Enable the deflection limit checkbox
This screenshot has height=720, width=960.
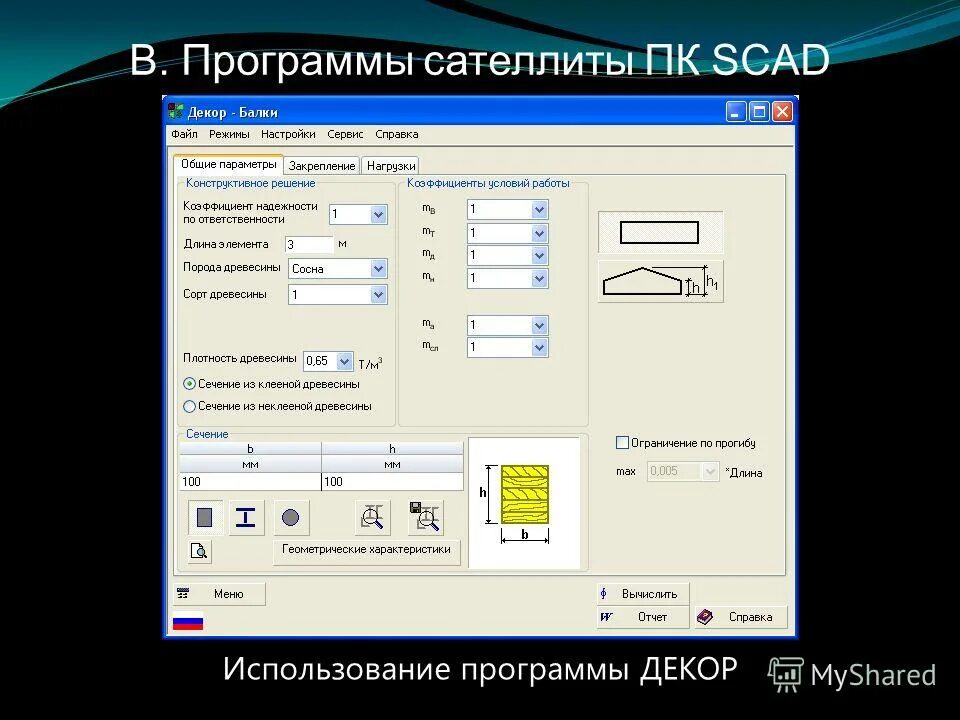point(622,442)
